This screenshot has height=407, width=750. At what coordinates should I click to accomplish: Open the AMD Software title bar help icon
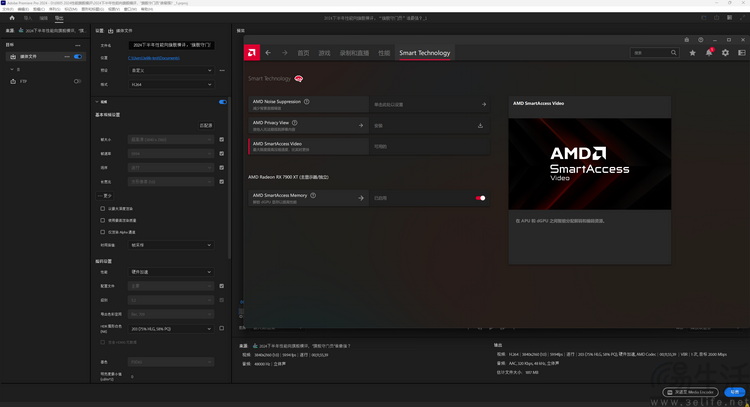pyautogui.click(x=700, y=40)
